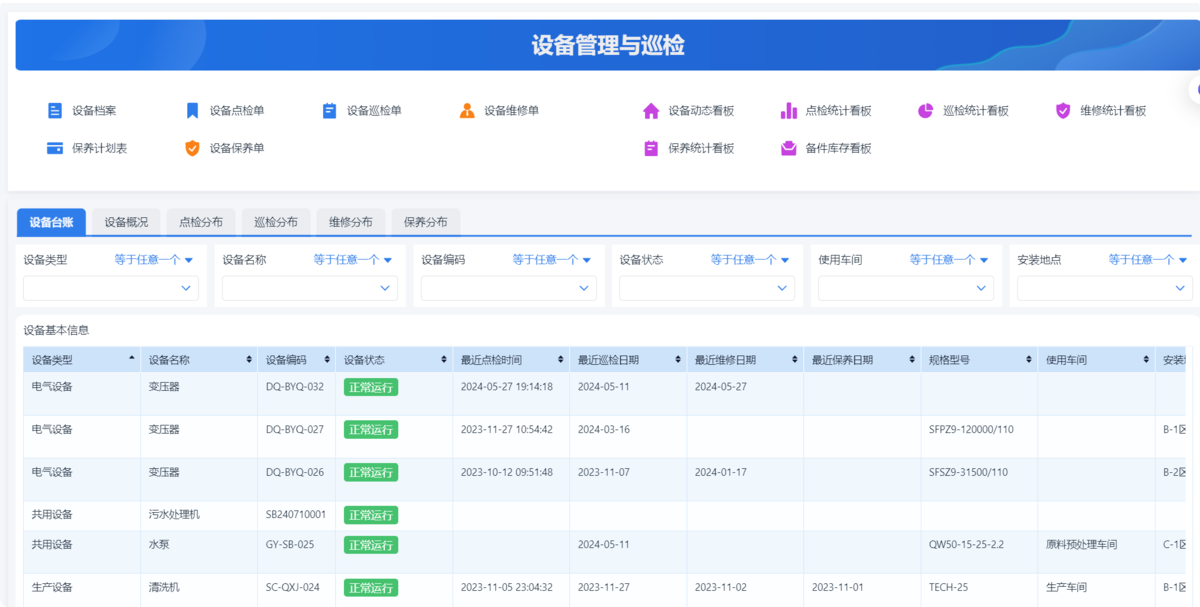This screenshot has width=1200, height=607.
Task: Click the 设备保养单 link
Action: [x=236, y=148]
